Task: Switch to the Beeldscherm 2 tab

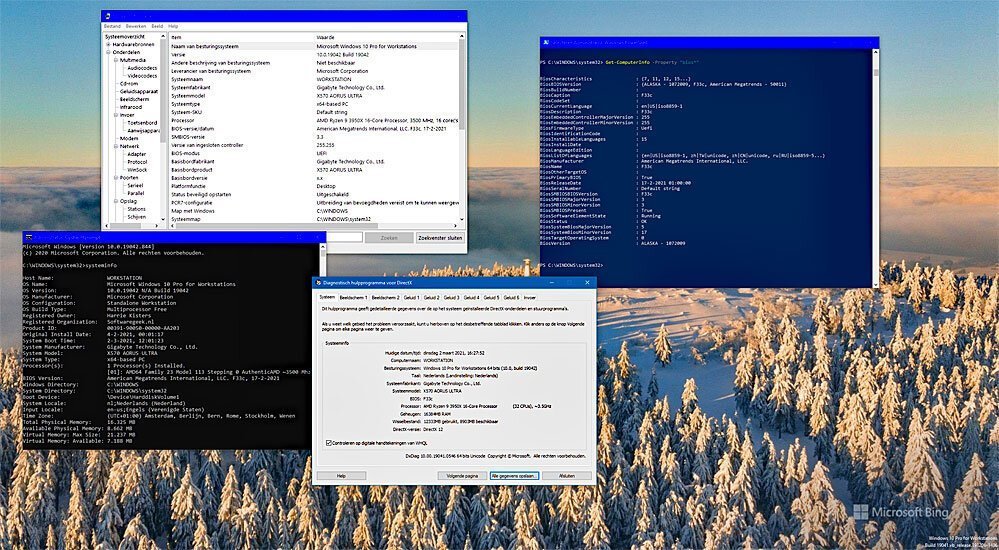Action: (385, 297)
